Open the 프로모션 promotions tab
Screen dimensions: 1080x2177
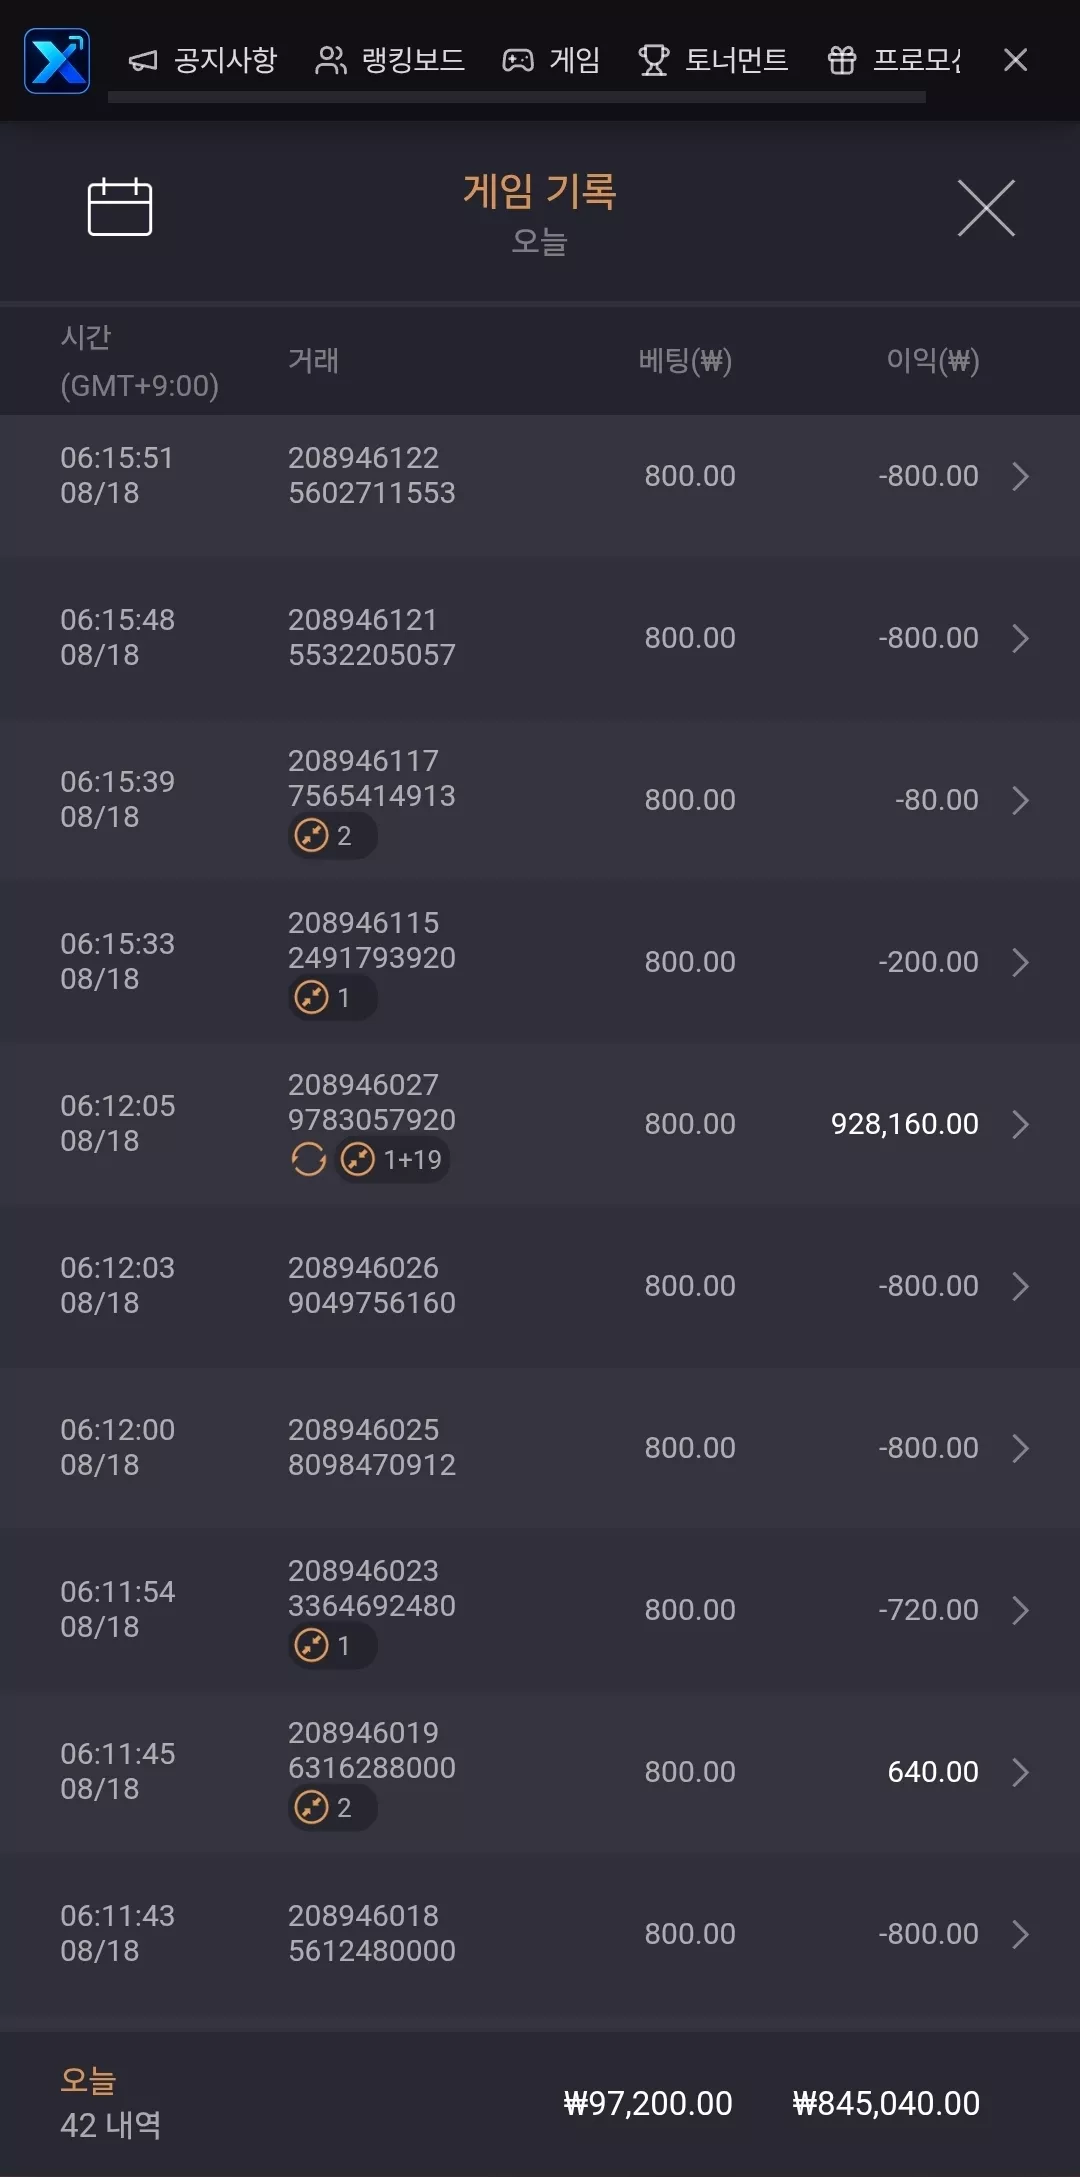point(894,60)
